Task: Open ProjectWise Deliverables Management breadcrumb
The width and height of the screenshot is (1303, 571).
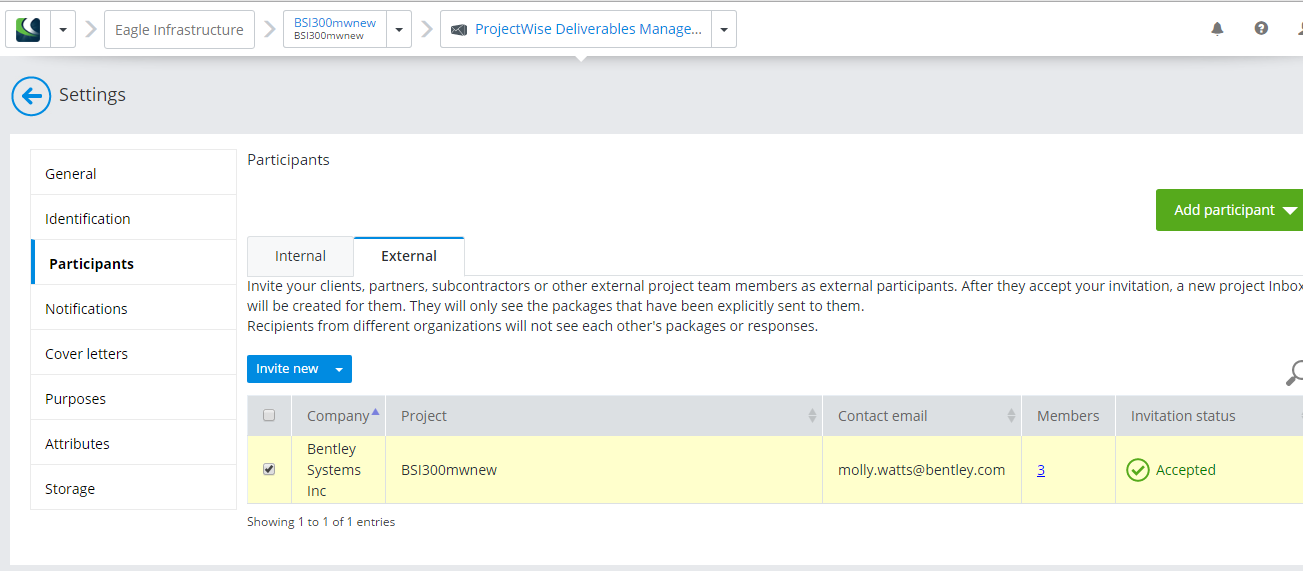Action: 588,29
